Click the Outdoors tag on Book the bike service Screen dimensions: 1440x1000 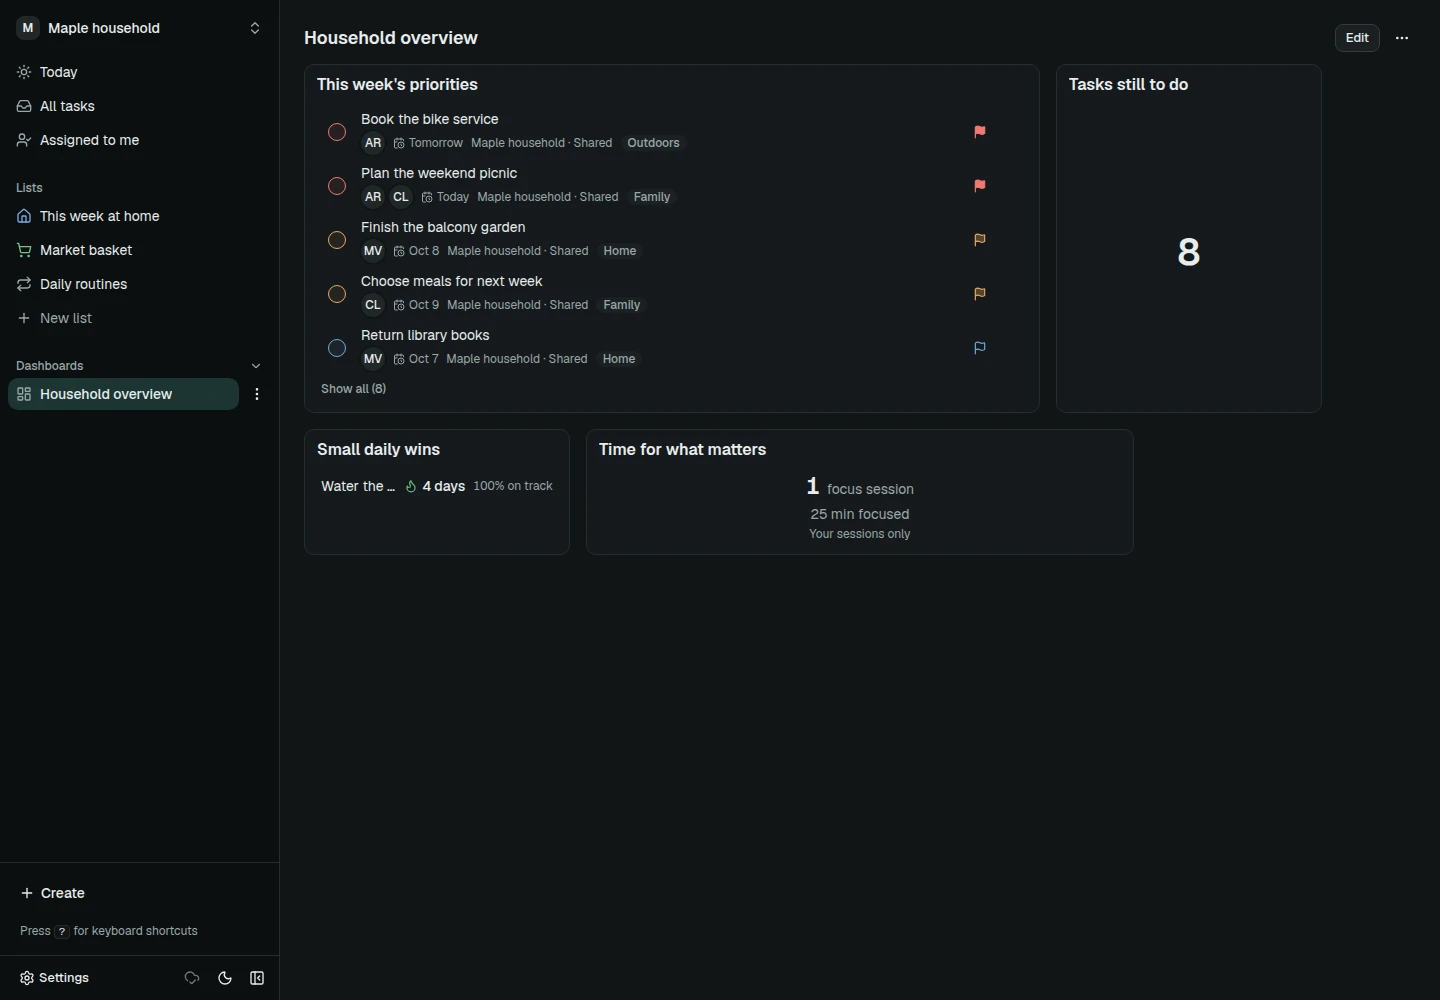click(654, 143)
